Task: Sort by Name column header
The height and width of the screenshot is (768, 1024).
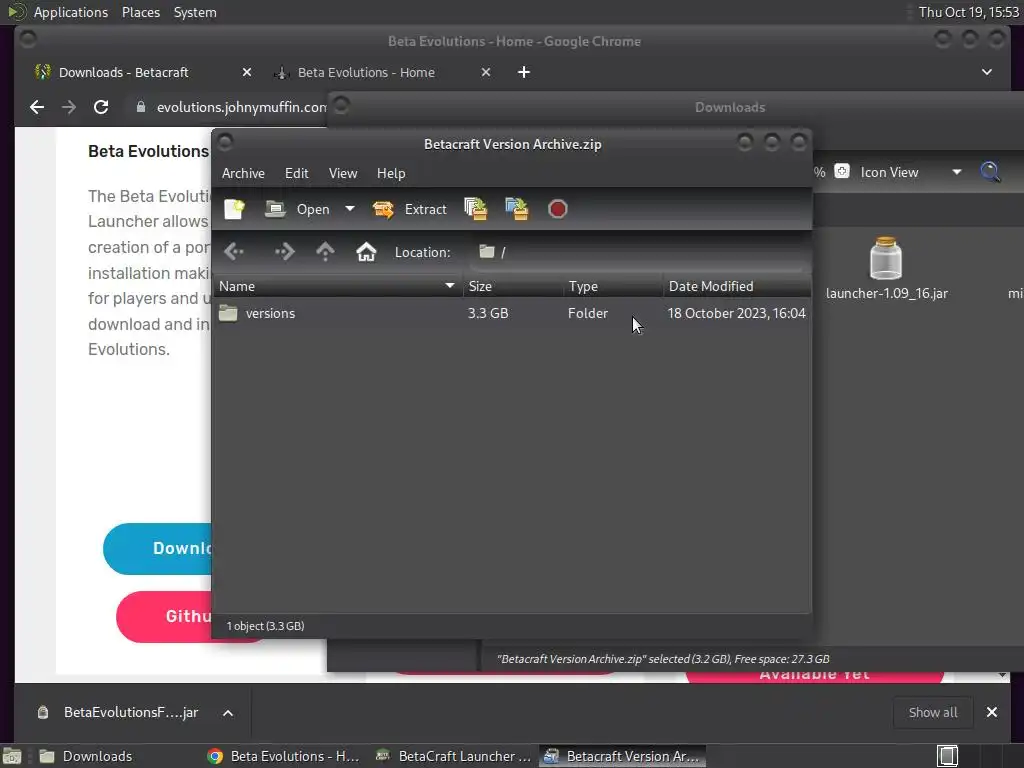Action: tap(337, 286)
